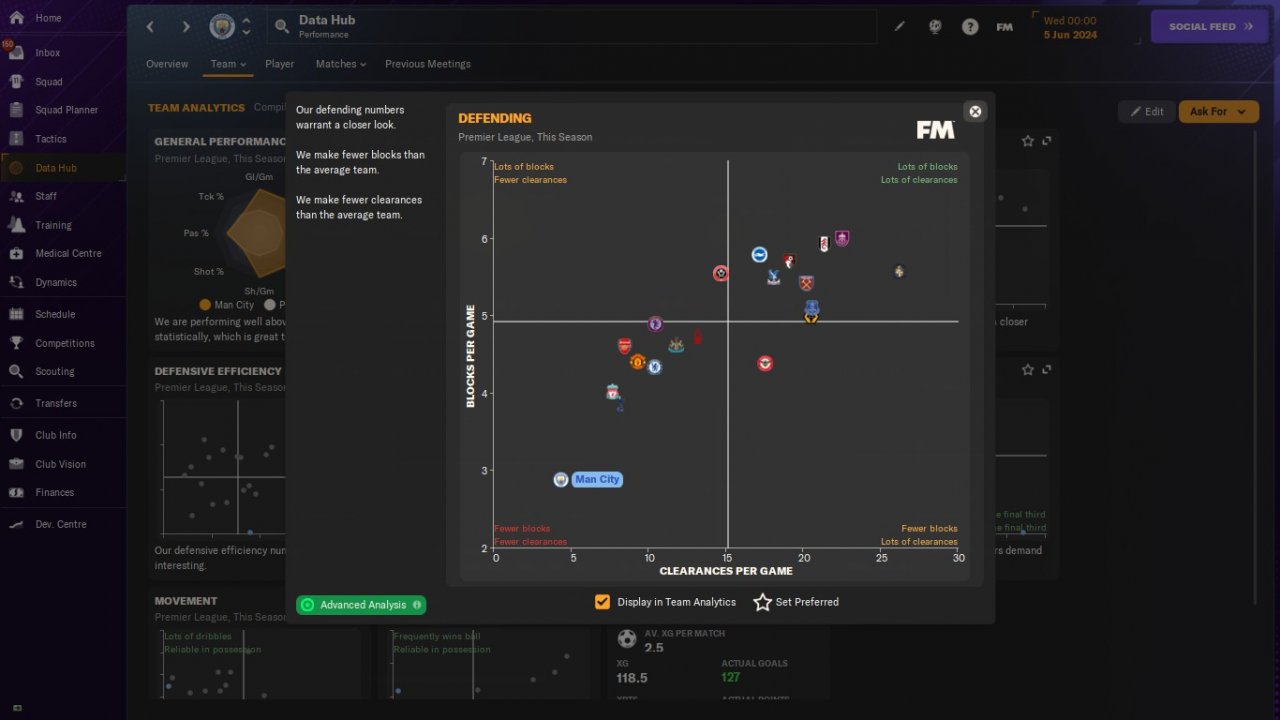Click the Chelsea badge on the chart

[x=654, y=367]
